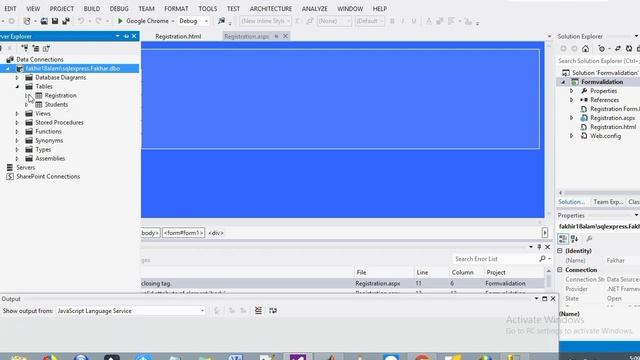
Task: Click the Fakhar value of the Name property
Action: tap(615, 260)
